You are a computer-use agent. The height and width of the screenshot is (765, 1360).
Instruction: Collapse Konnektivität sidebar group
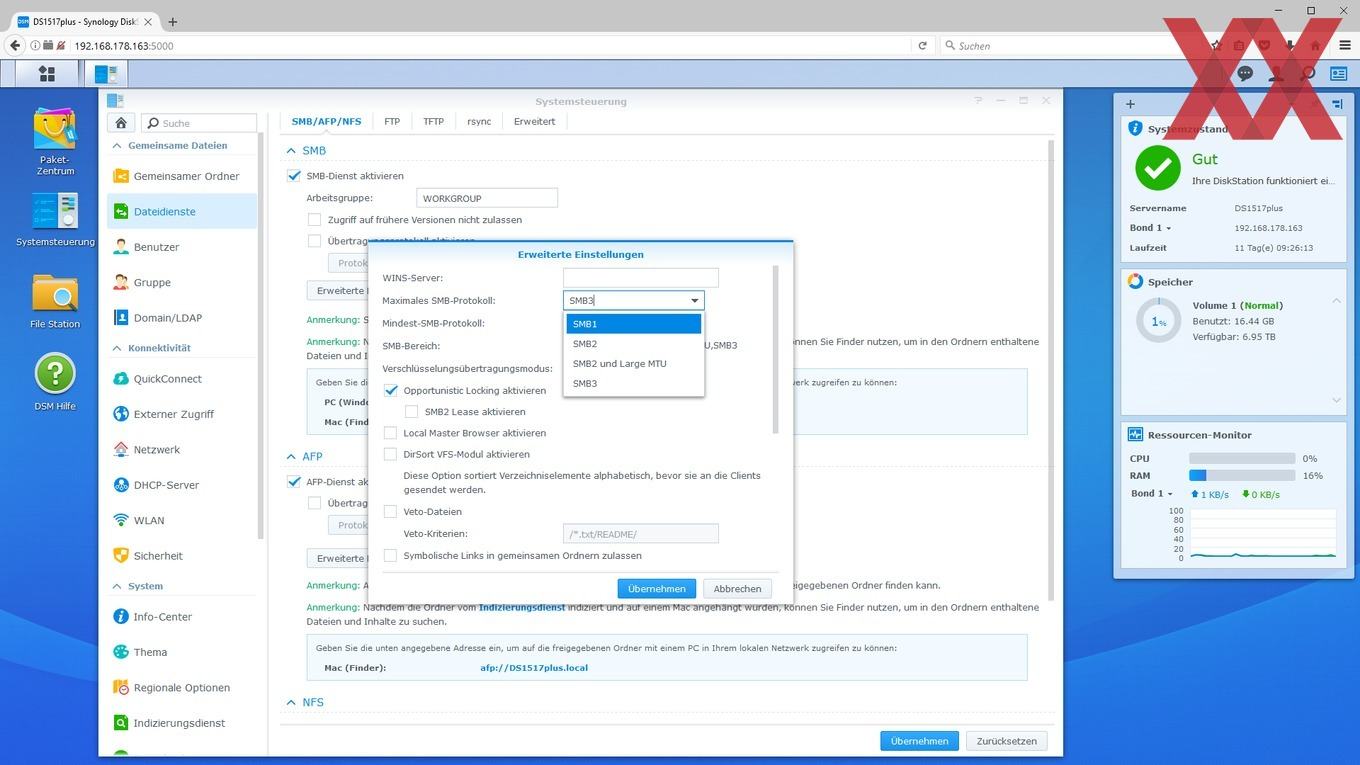(117, 349)
